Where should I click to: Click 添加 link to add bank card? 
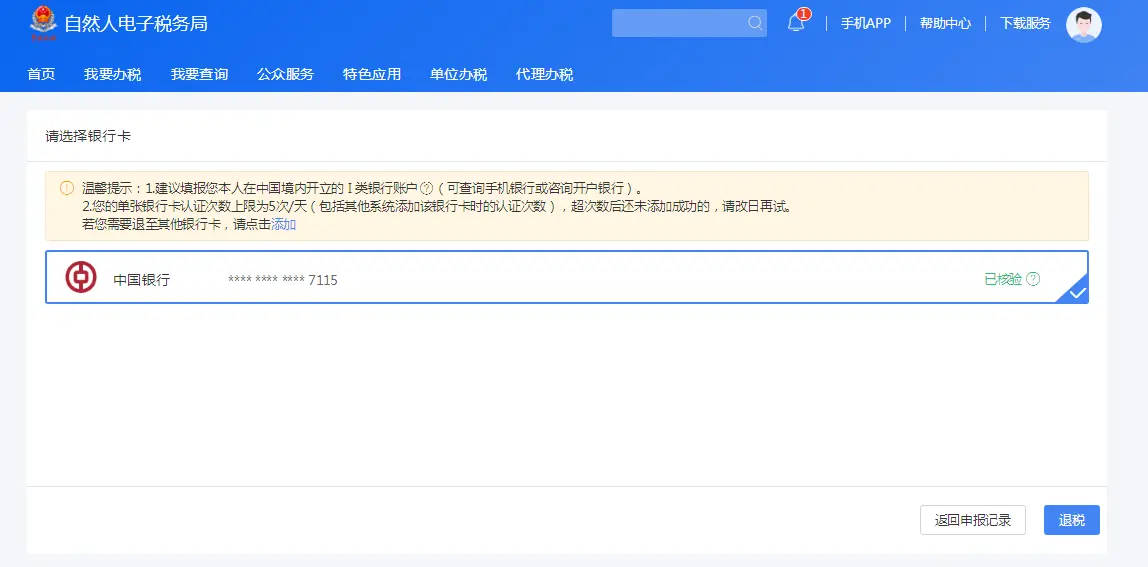click(283, 225)
